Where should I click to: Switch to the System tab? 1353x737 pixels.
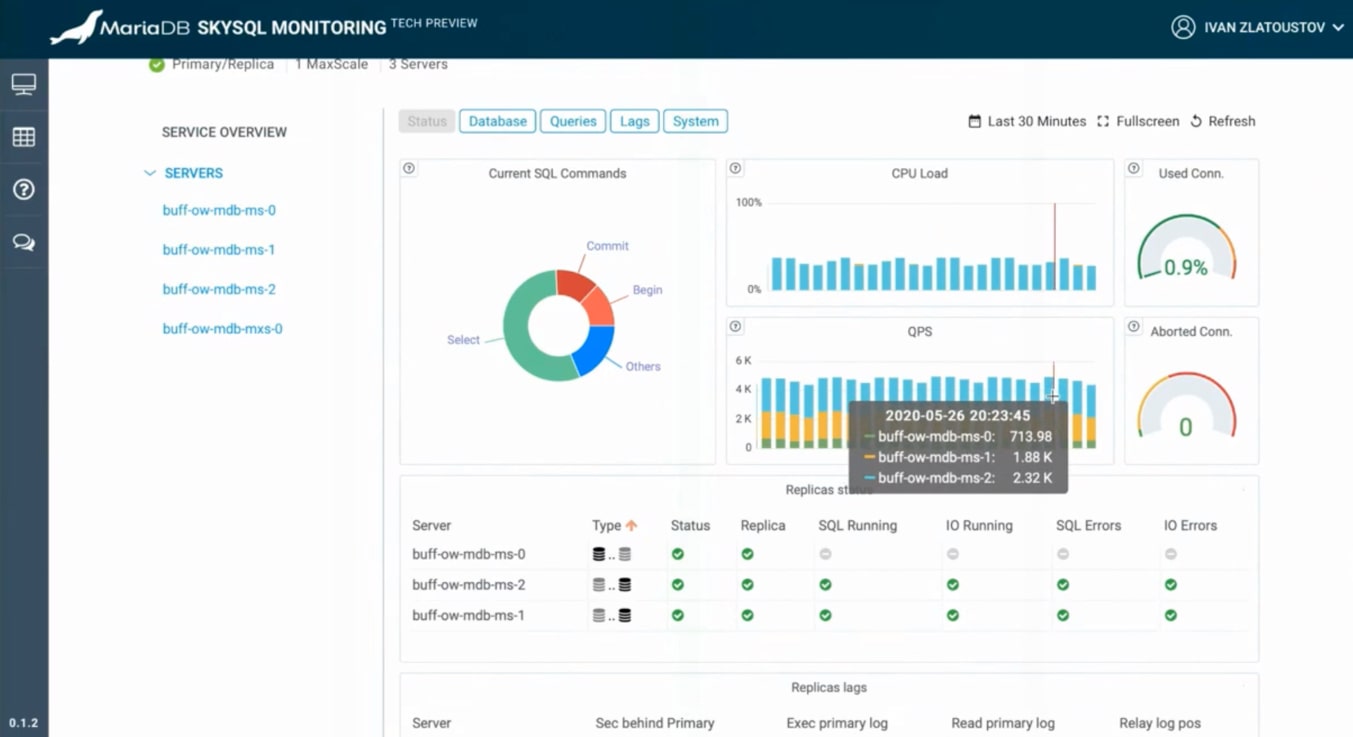[695, 120]
